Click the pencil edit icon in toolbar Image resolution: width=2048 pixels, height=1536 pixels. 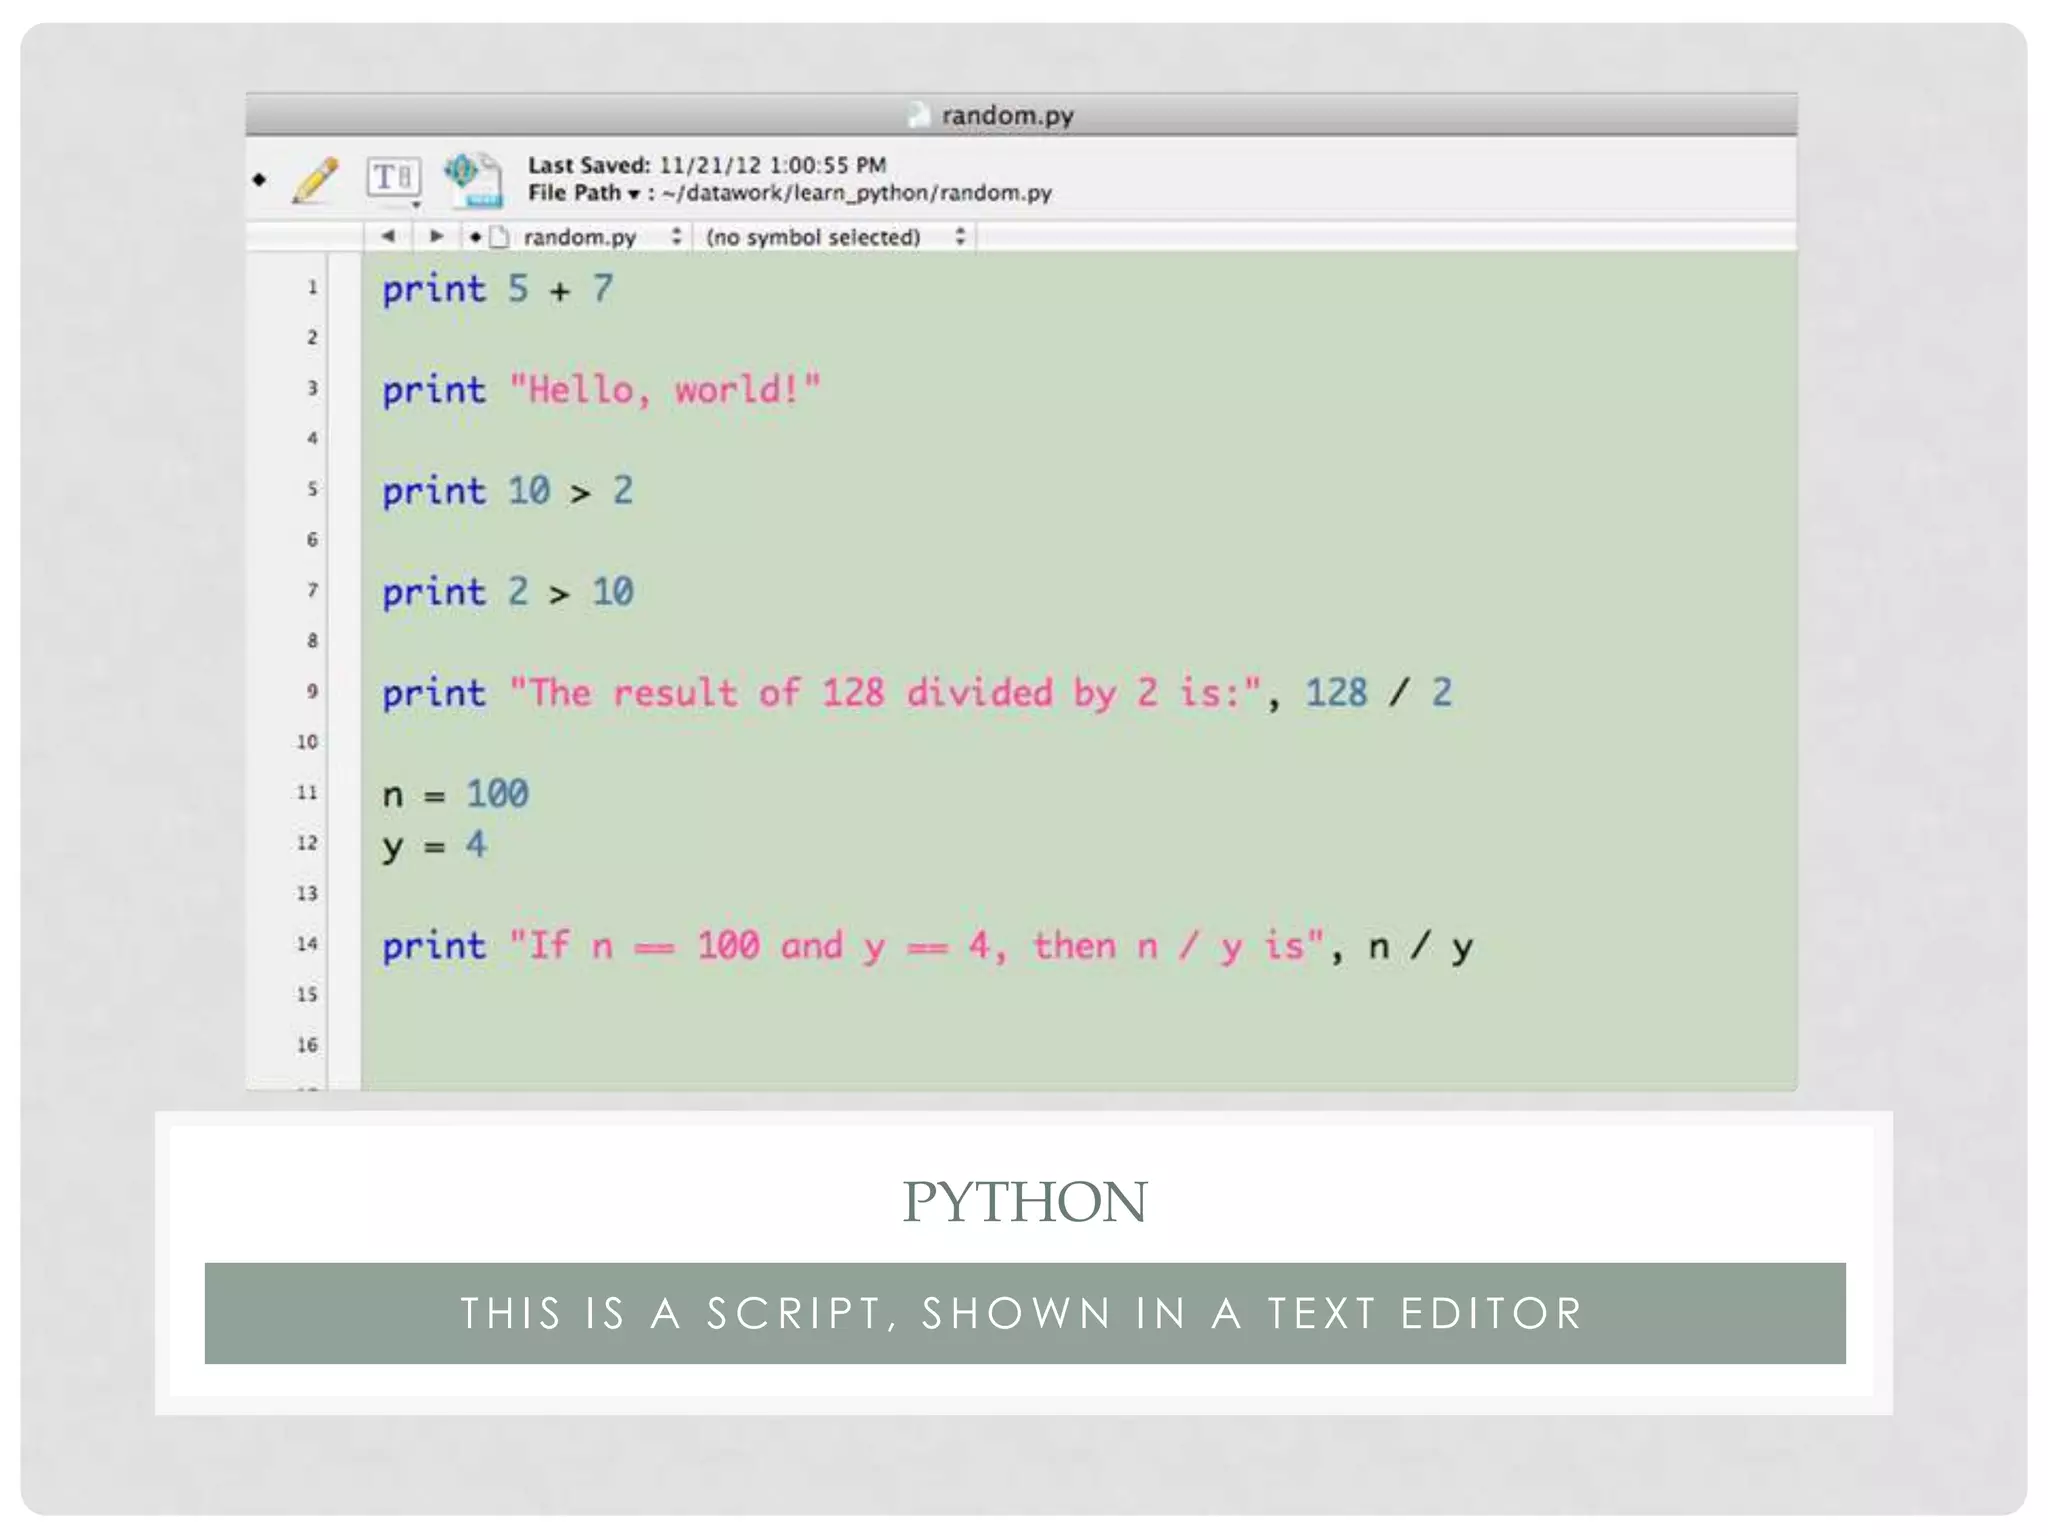[315, 180]
